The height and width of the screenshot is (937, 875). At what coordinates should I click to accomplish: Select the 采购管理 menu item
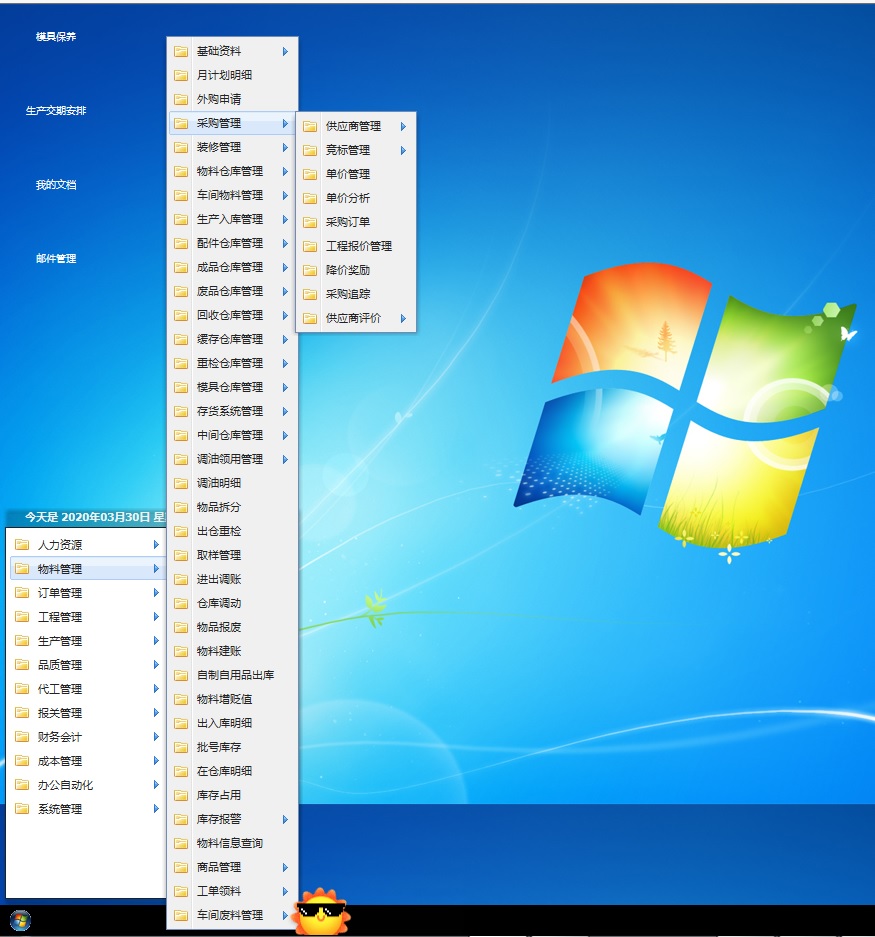[232, 123]
